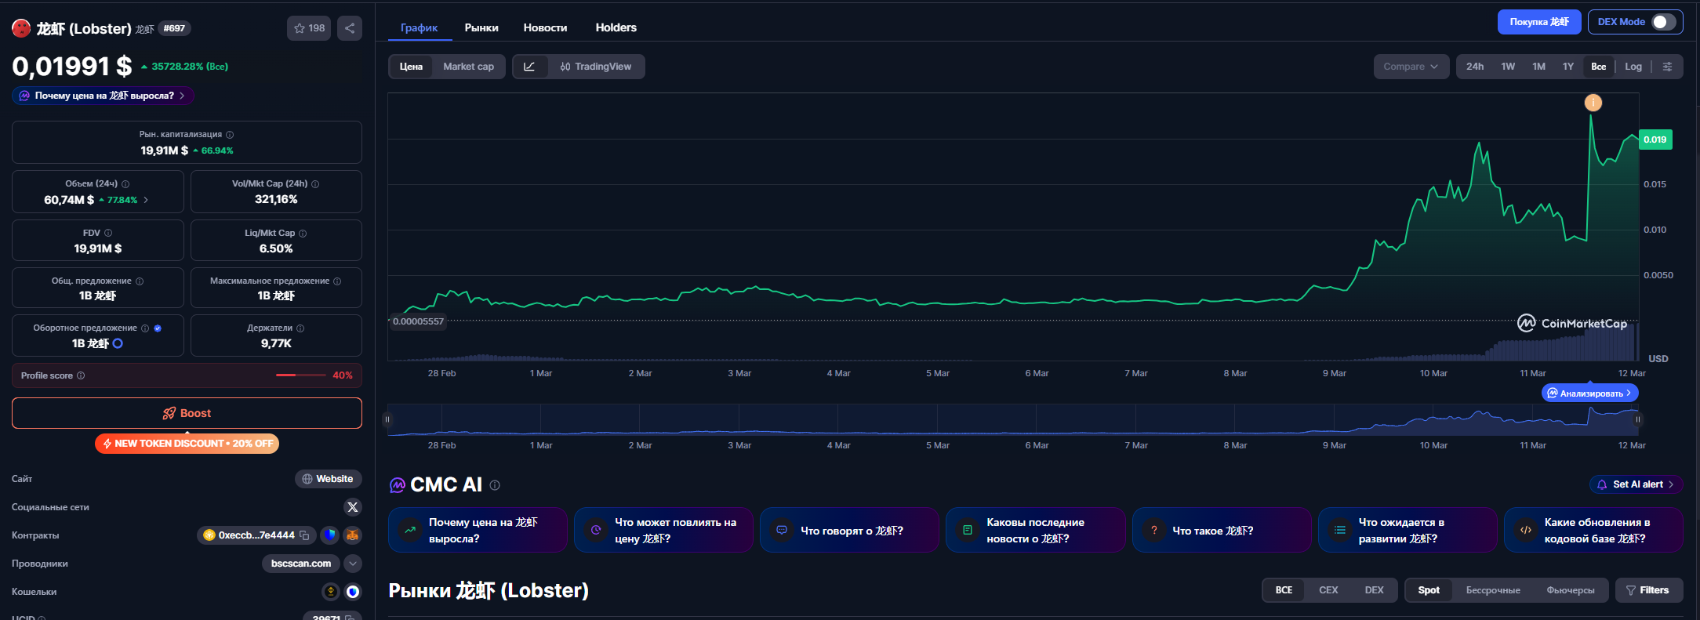Copy the 0xeccb...7e4444 contract address
This screenshot has height=620, width=1700.
click(x=305, y=535)
